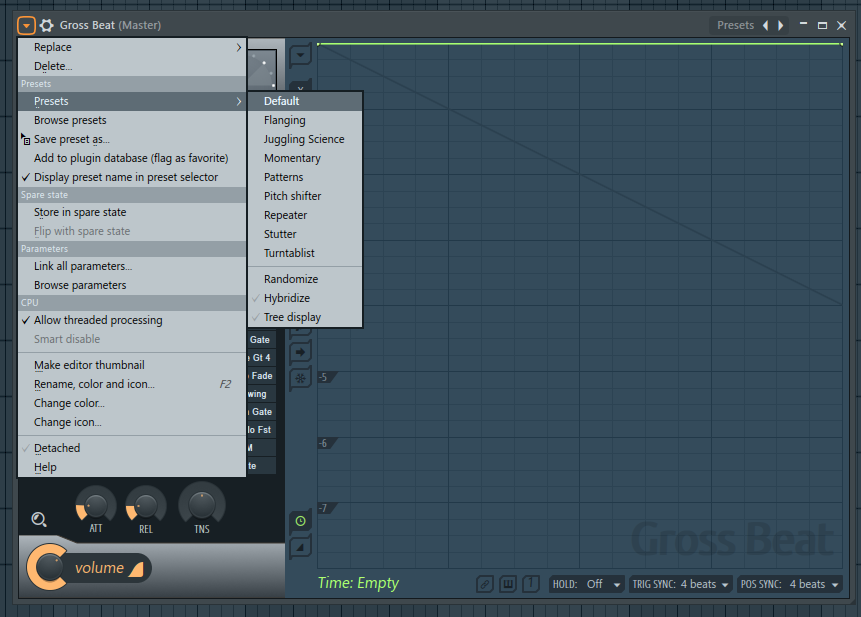The width and height of the screenshot is (861, 617).
Task: Click the right-arrow envelope button
Action: [x=300, y=352]
